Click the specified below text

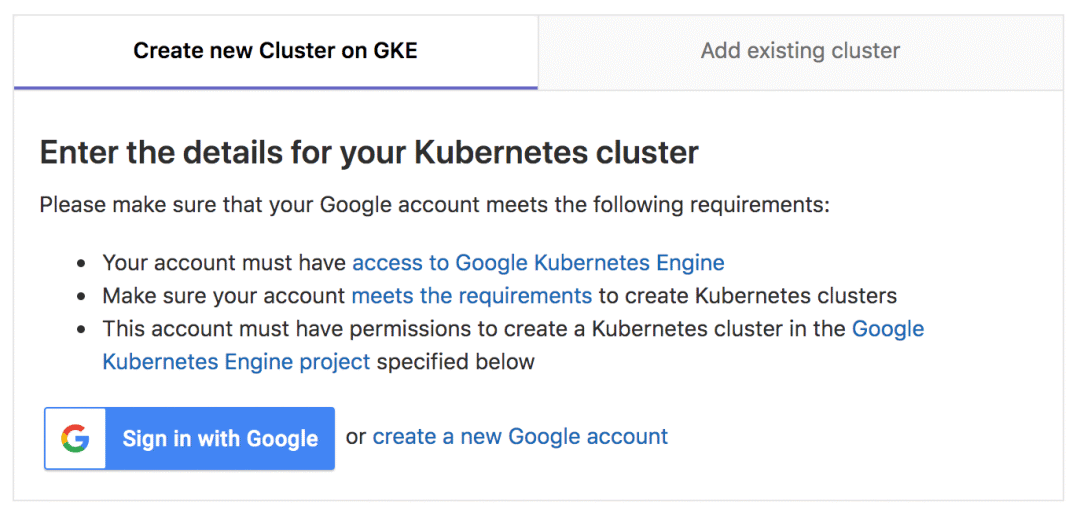[x=455, y=361]
